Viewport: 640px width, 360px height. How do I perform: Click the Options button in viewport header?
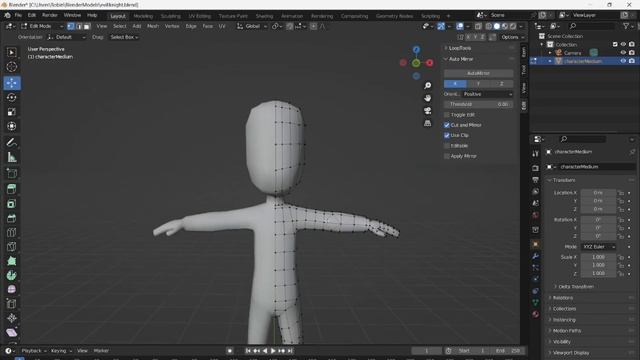click(x=513, y=37)
